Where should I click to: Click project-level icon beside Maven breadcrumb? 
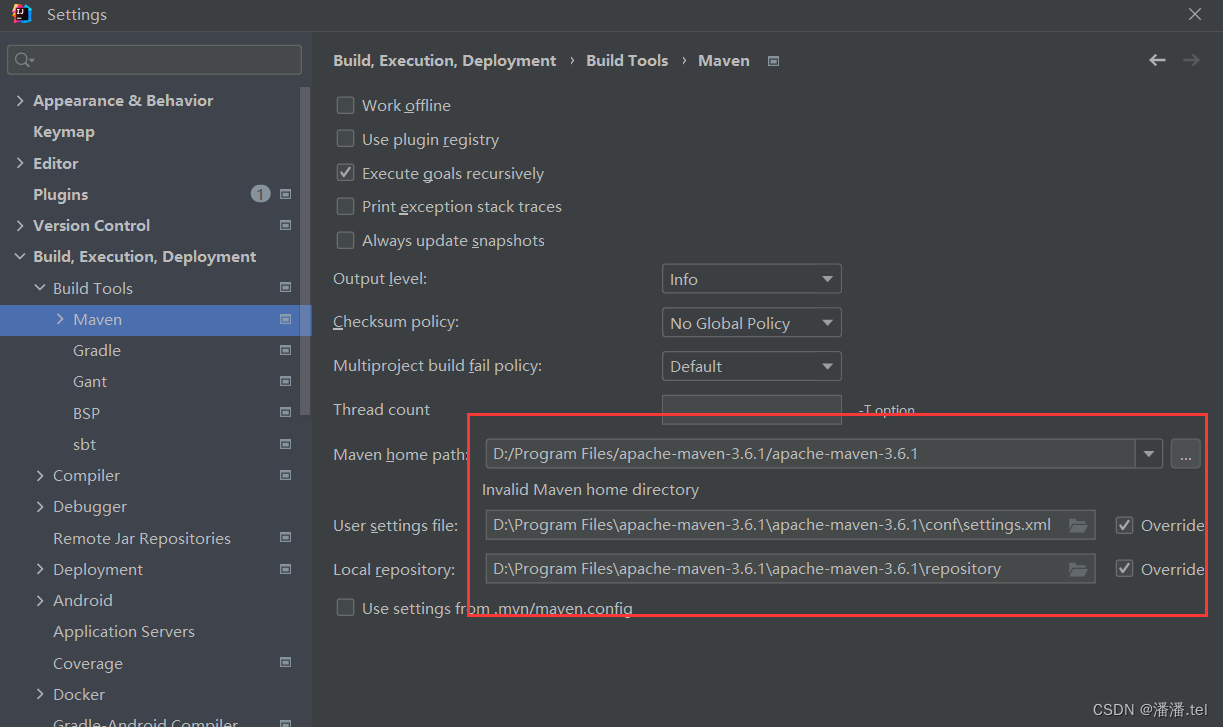click(x=773, y=61)
